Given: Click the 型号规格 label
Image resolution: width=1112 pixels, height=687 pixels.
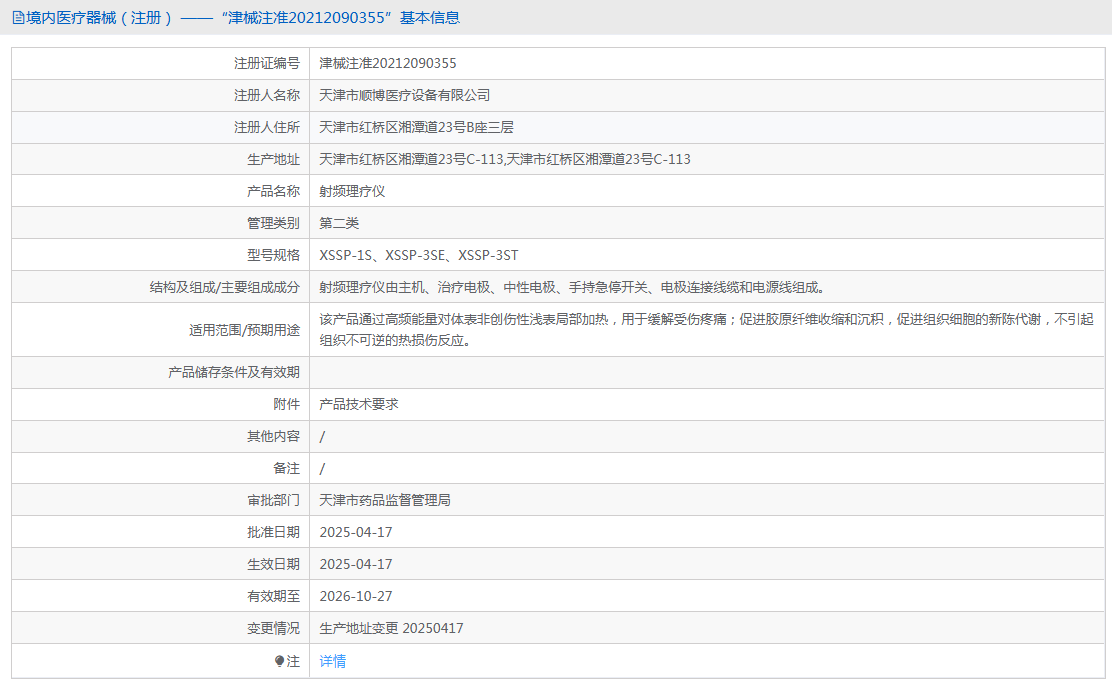Looking at the screenshot, I should tap(273, 255).
